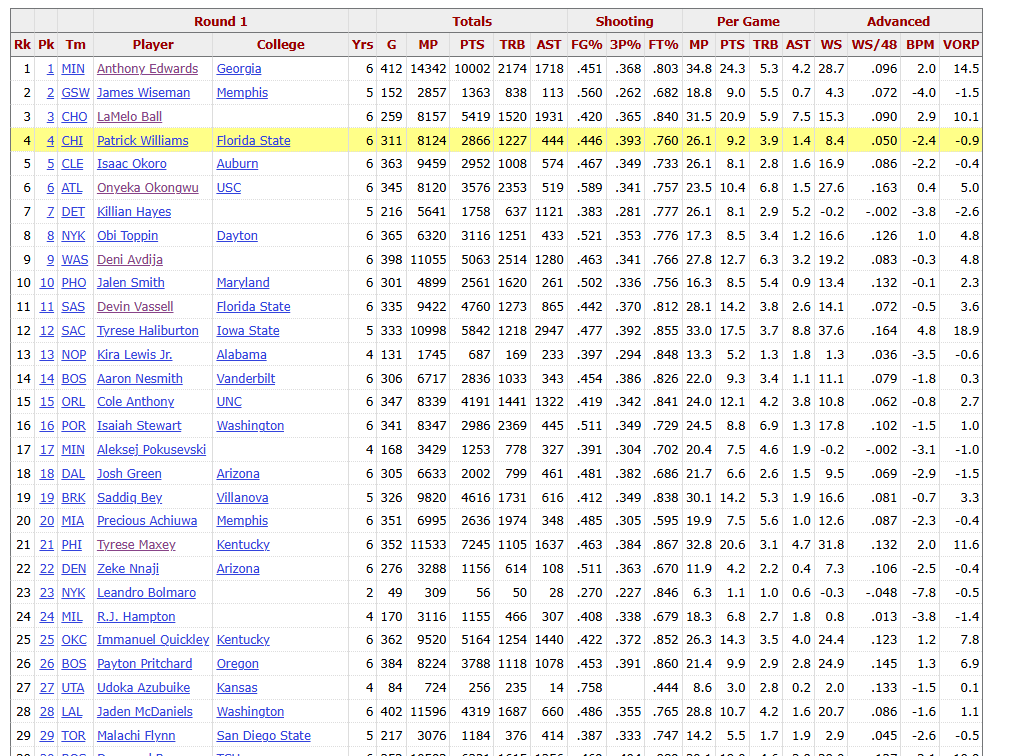Click Tyrese Maxey player name
The image size is (1026, 756).
[x=136, y=545]
